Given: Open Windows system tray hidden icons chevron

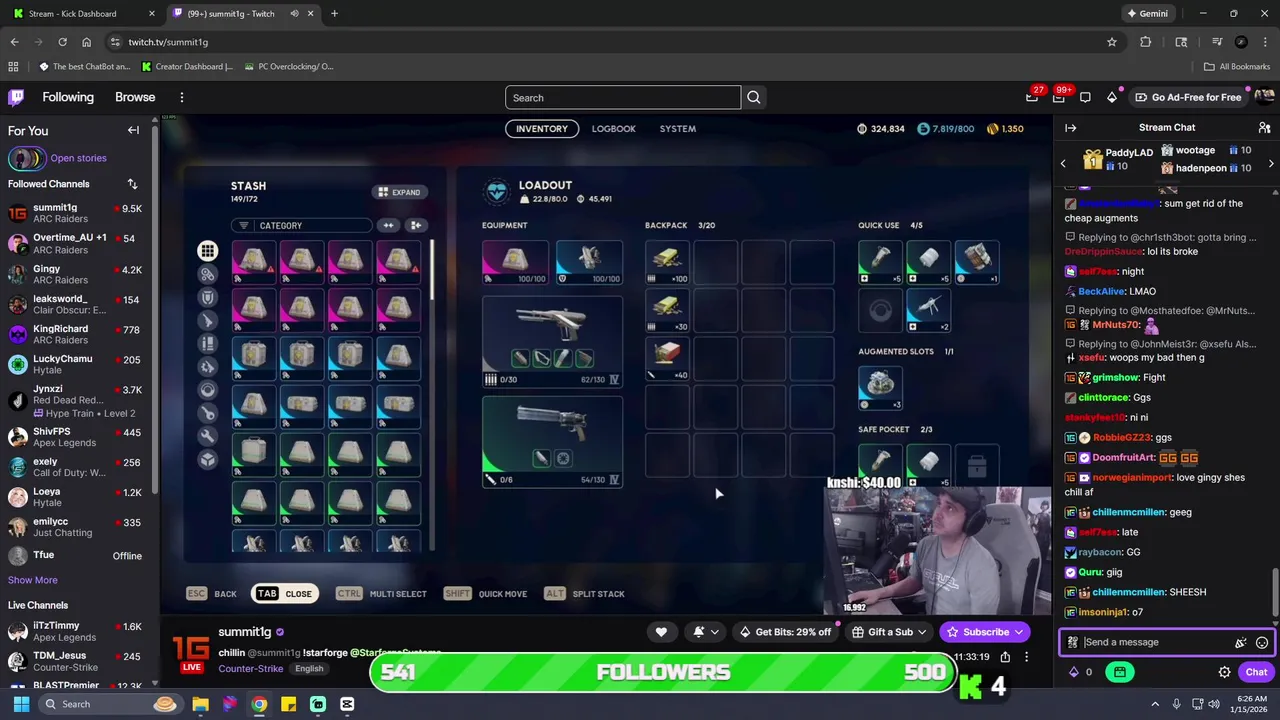Looking at the screenshot, I should click(x=1155, y=704).
